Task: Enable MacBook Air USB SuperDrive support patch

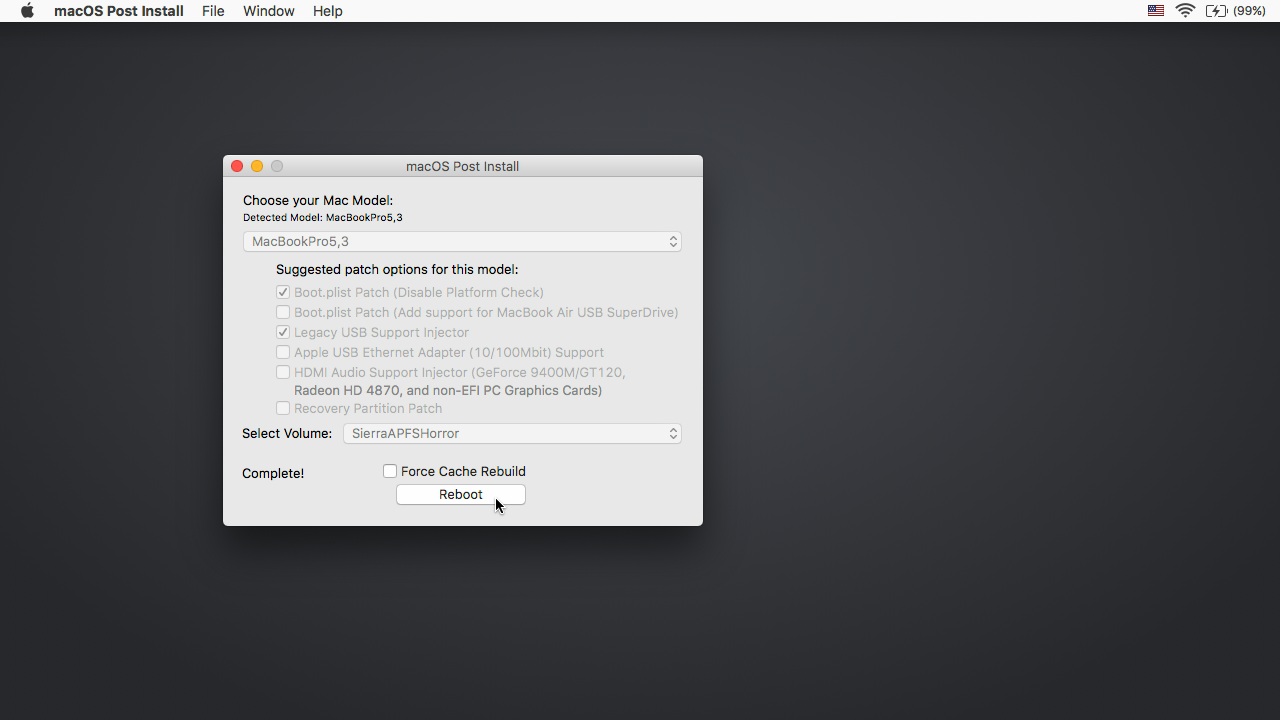Action: pos(283,312)
